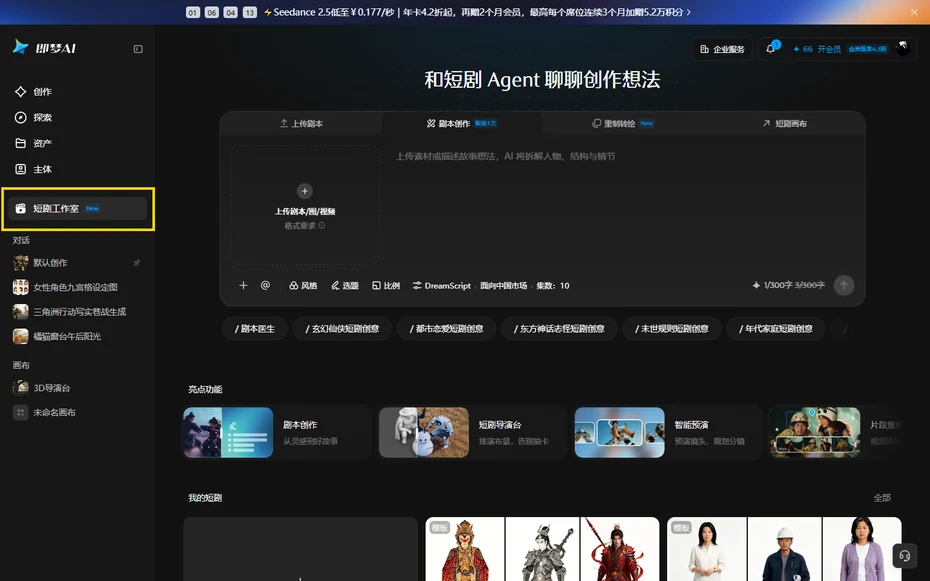Click the 66 credits balance
The image size is (930, 581).
(803, 49)
